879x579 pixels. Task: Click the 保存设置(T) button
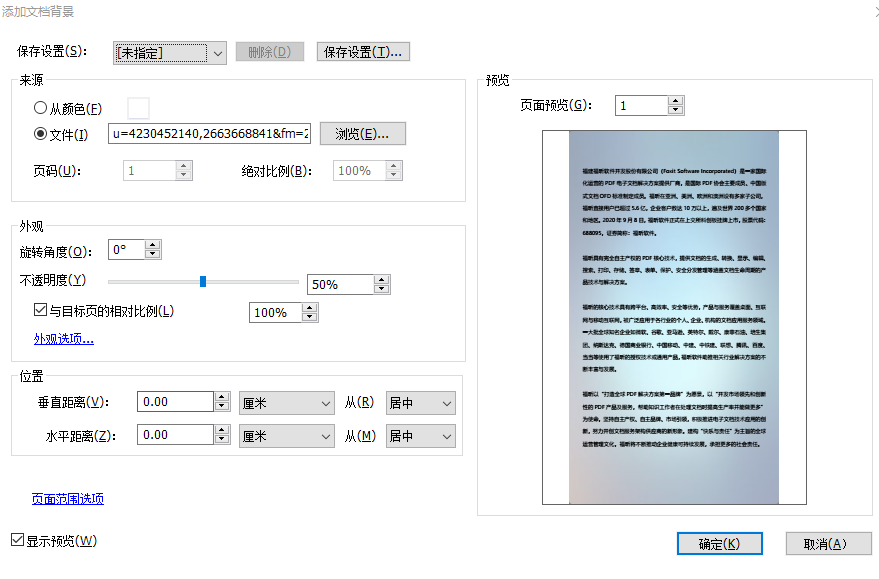[x=364, y=50]
